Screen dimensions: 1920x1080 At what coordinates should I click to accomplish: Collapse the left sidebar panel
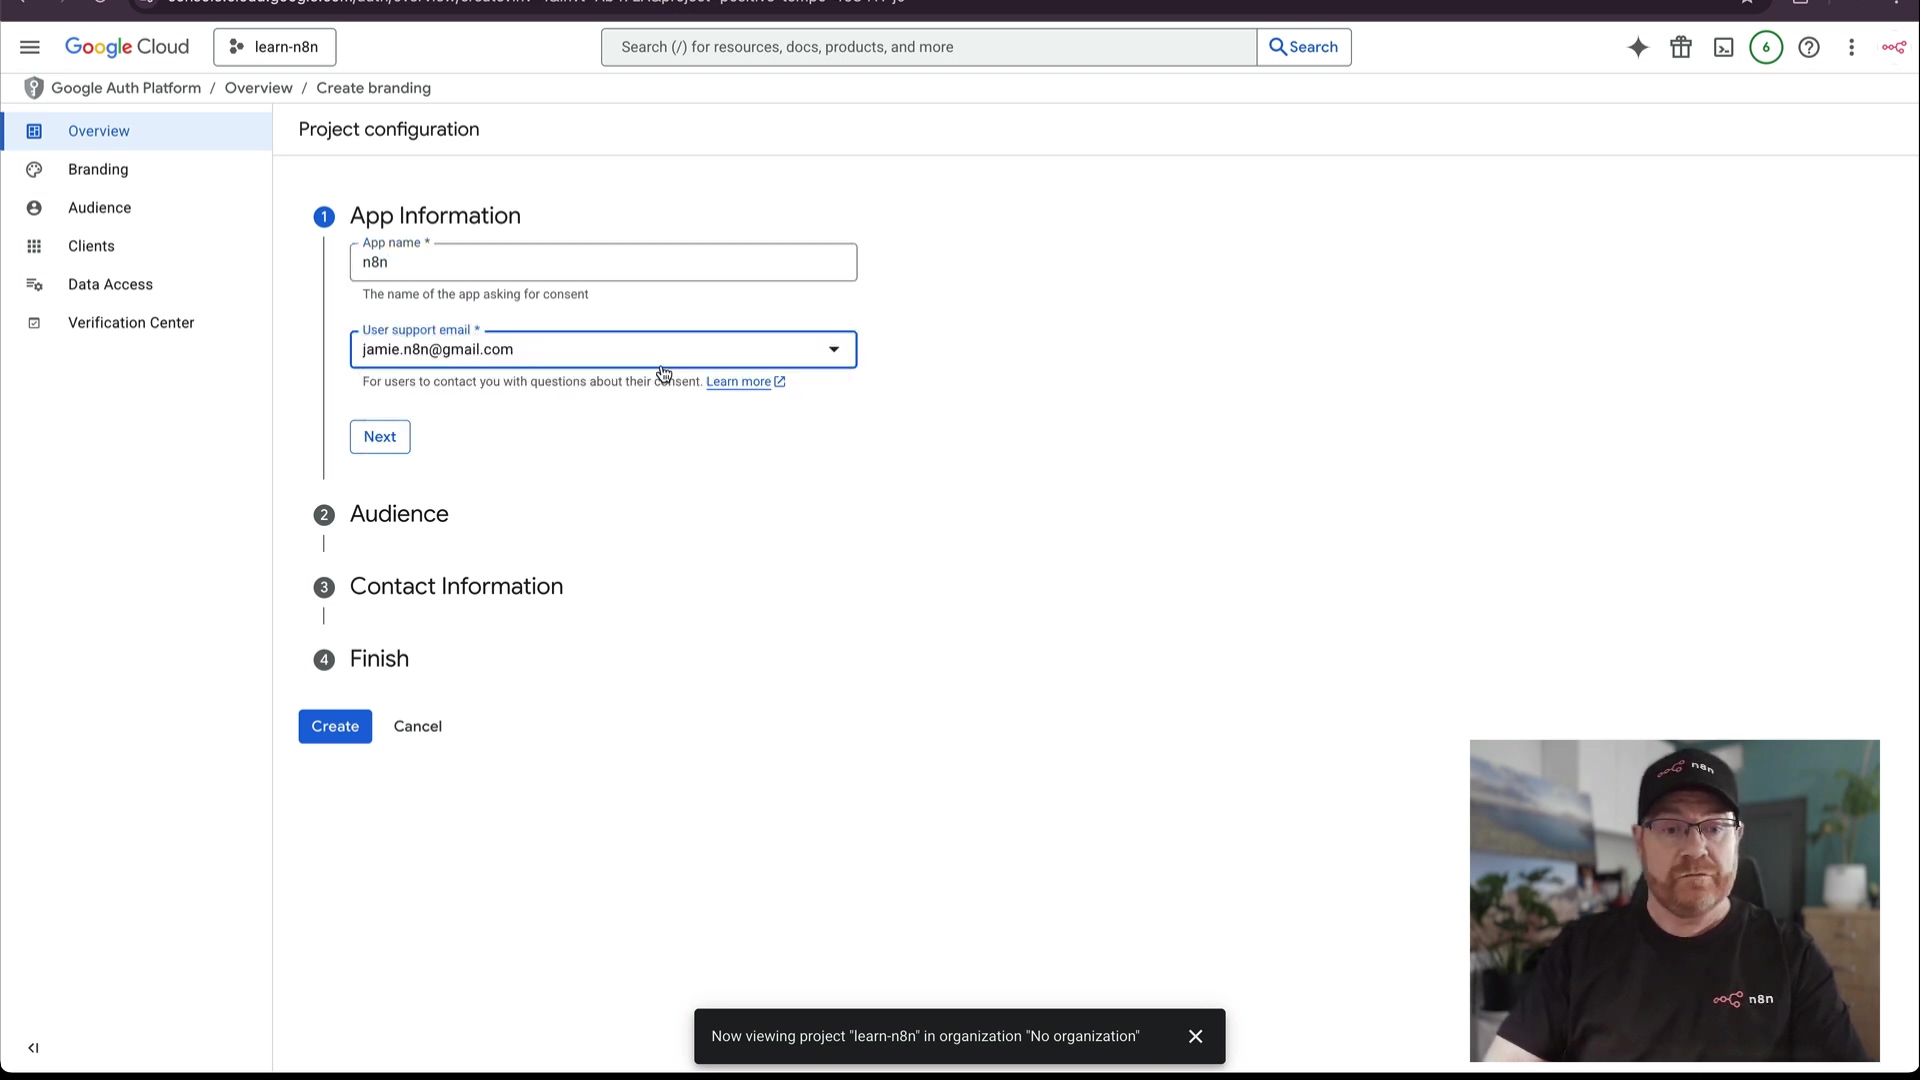click(33, 1048)
